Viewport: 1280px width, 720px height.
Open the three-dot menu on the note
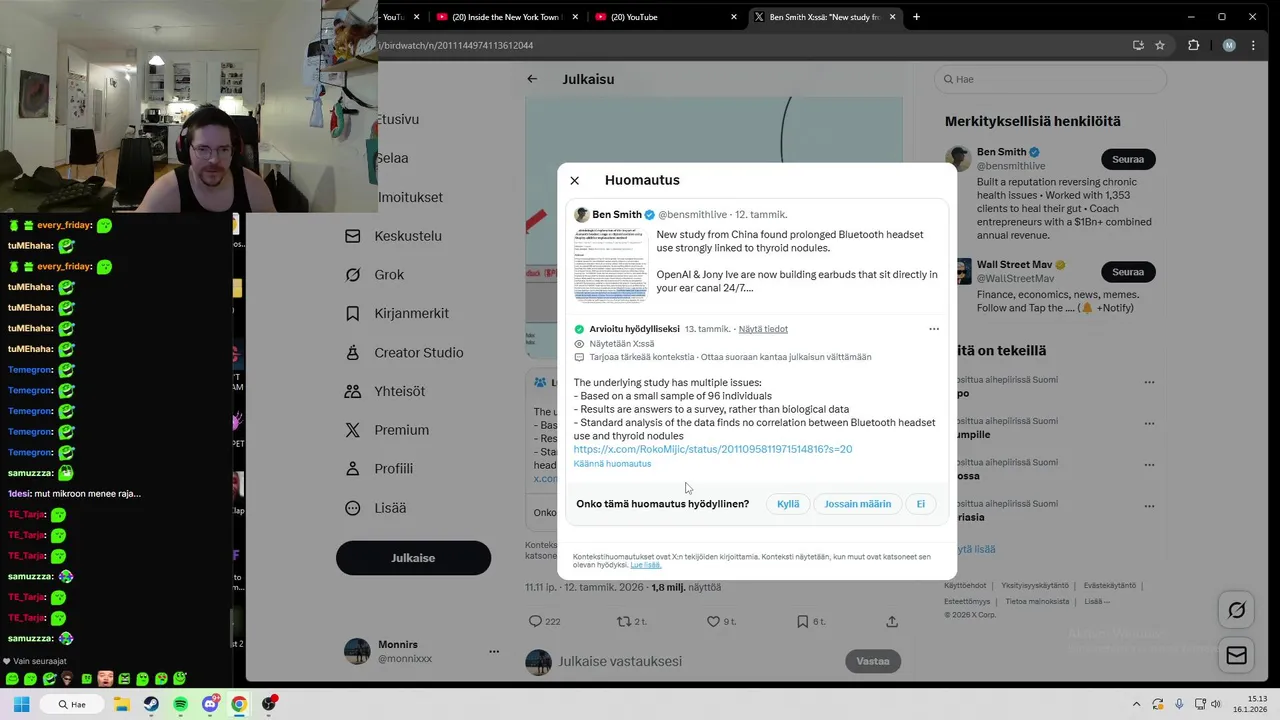coord(934,329)
